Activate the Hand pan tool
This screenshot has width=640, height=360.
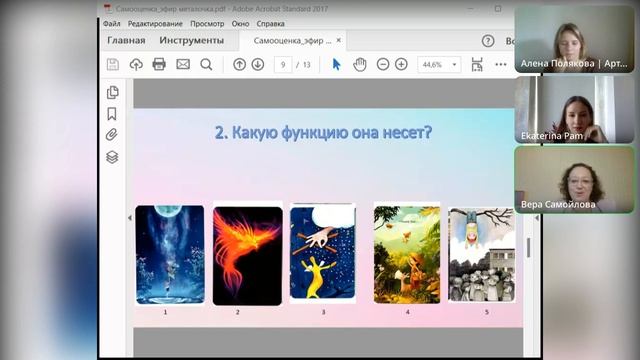pos(360,64)
